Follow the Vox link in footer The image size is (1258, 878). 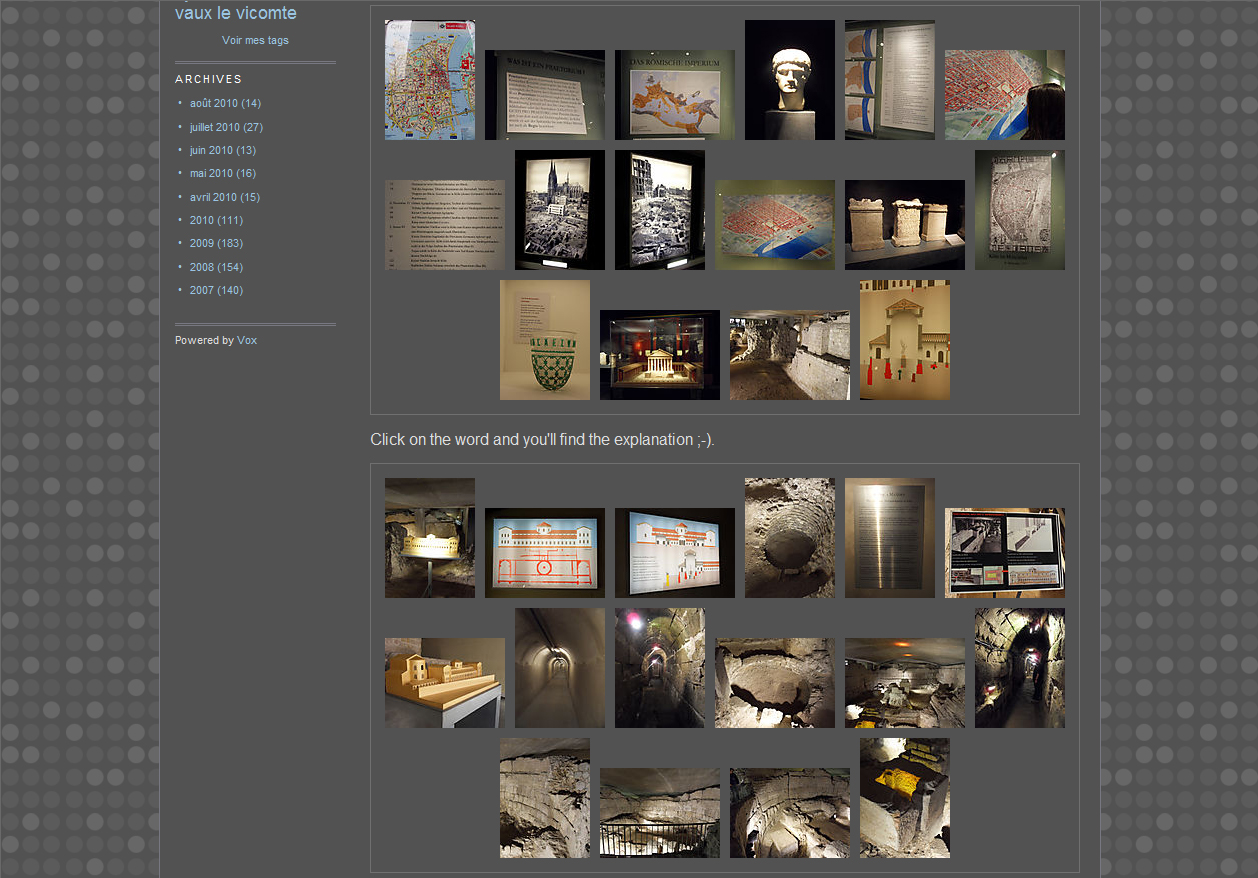pyautogui.click(x=247, y=341)
